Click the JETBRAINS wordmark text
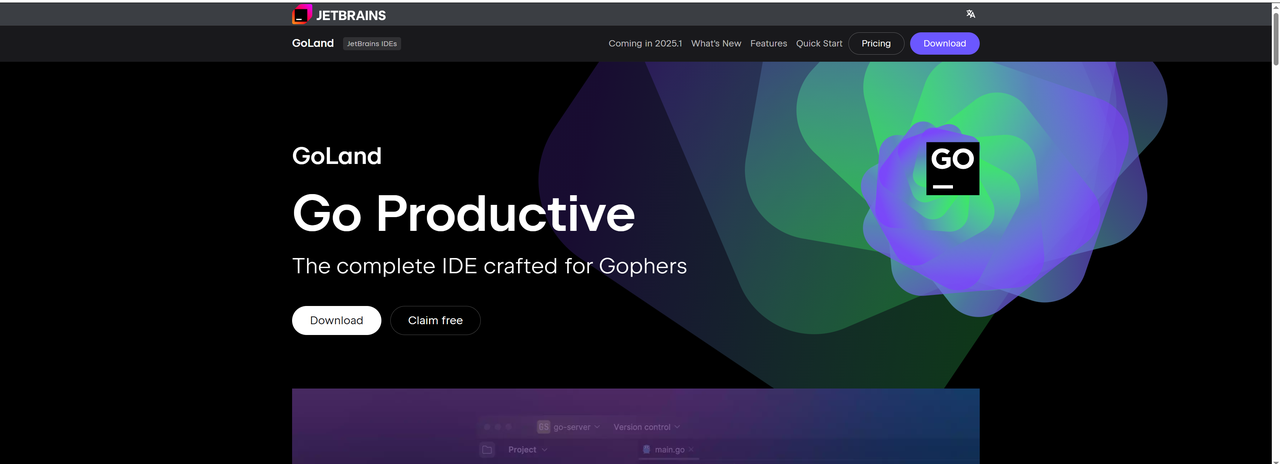The image size is (1280, 464). pos(351,15)
